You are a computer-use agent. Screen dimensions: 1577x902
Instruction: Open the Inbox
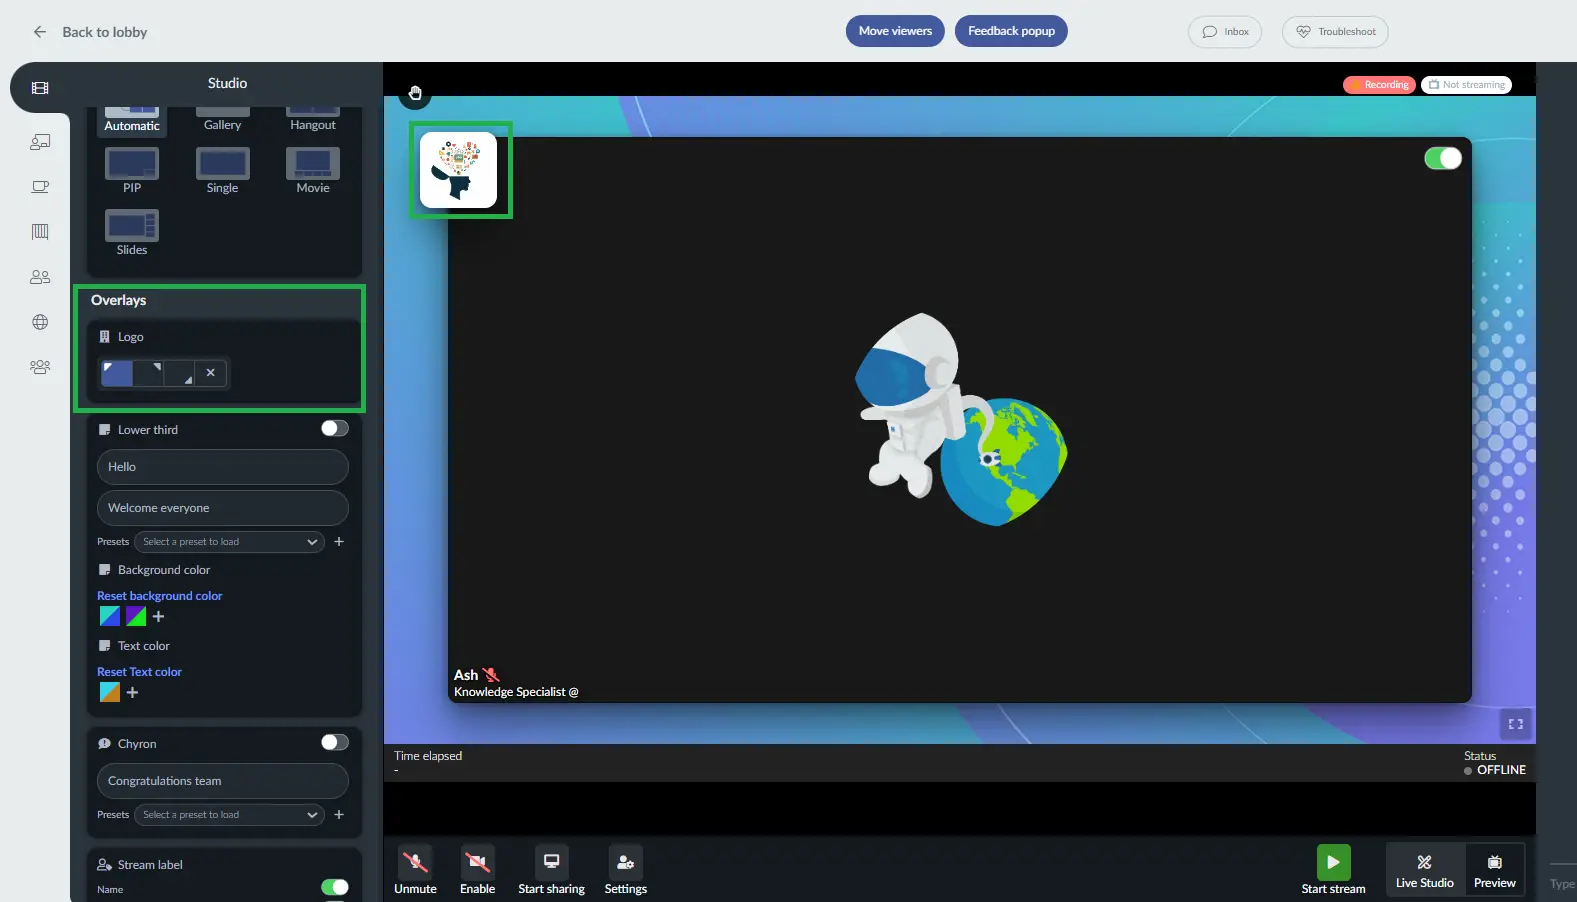[1225, 32]
